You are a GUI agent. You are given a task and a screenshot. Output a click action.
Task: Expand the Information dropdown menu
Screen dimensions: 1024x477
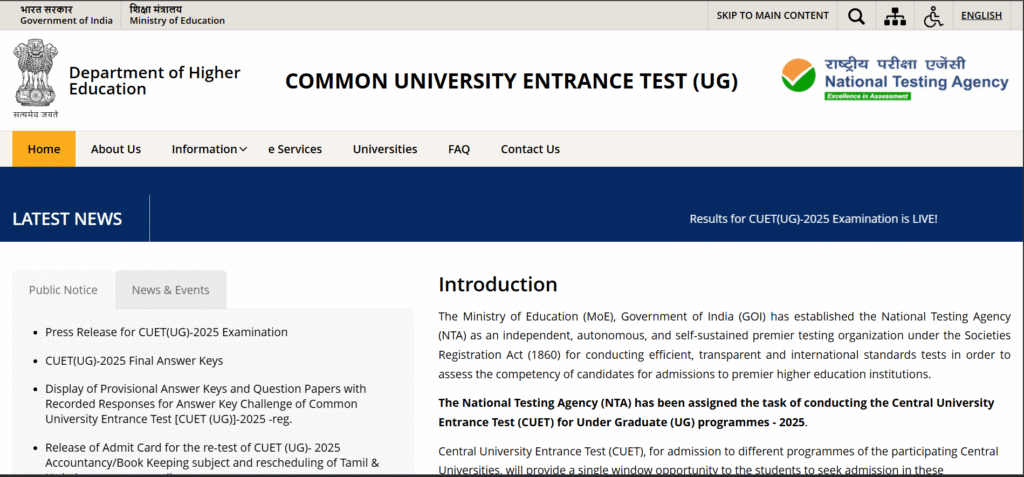pyautogui.click(x=209, y=149)
